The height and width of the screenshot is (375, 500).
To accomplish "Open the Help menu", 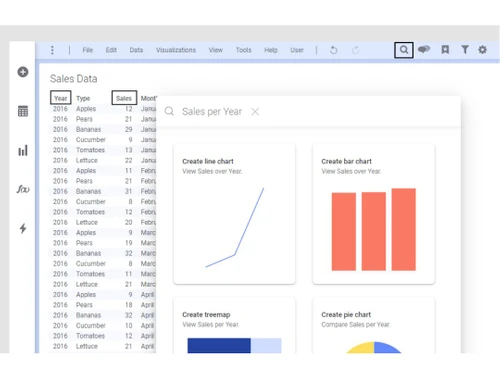I will click(x=271, y=50).
